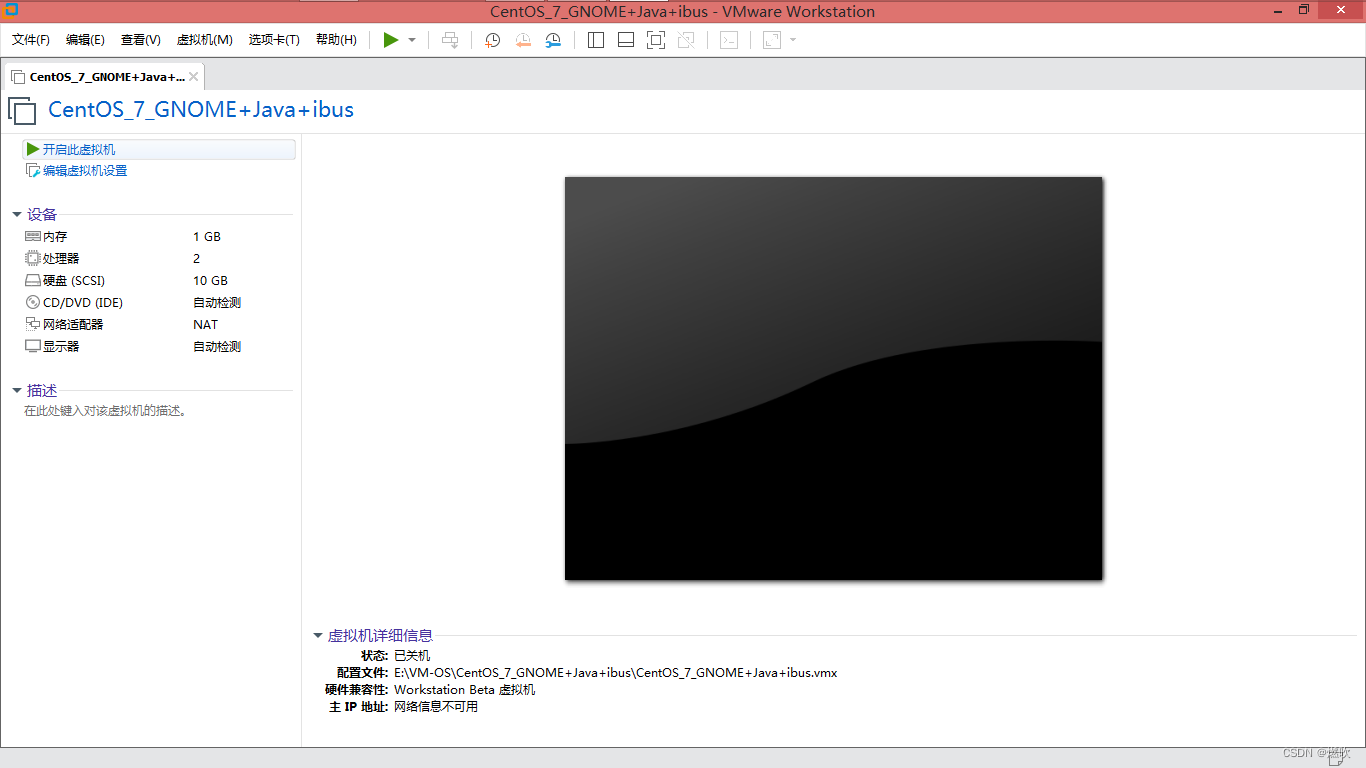Click the 10 GB disk value
Image resolution: width=1366 pixels, height=768 pixels.
[210, 281]
